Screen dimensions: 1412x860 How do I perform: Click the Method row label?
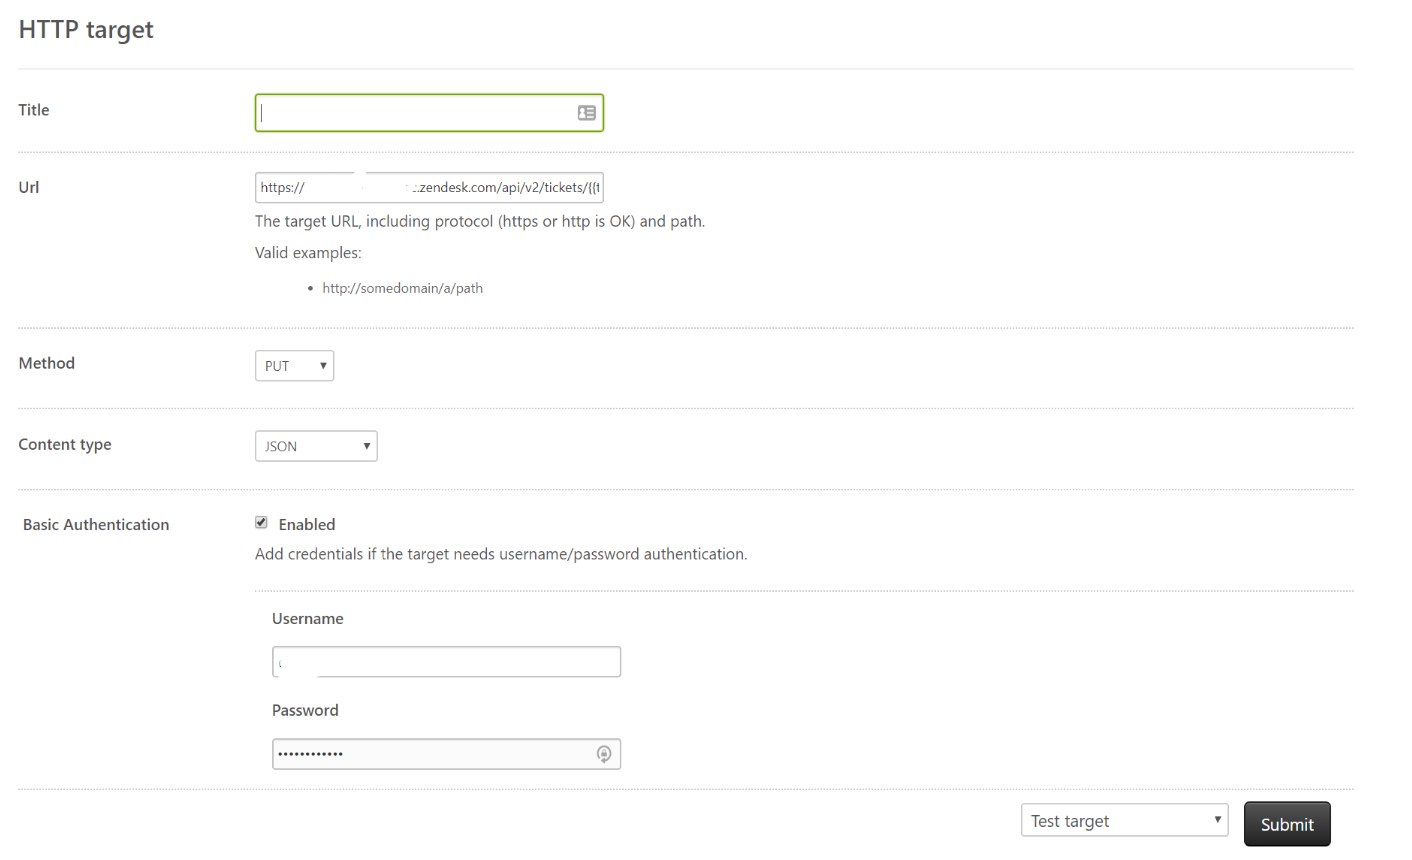point(46,363)
